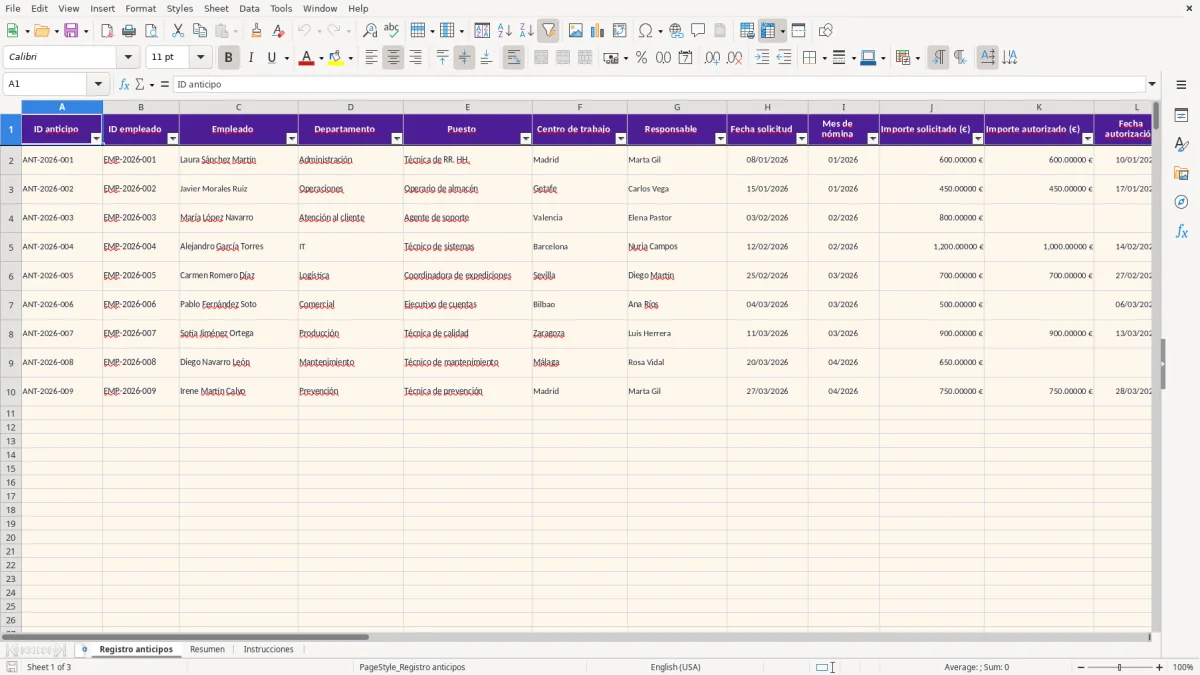
Task: Toggle Wrap Text
Action: coord(513,58)
